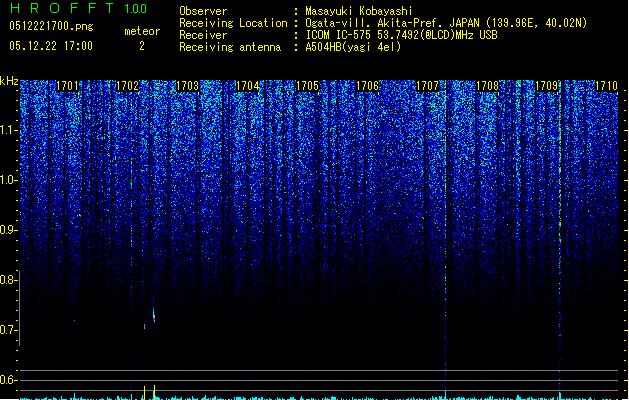The width and height of the screenshot is (629, 400).
Task: Click the 1710 time marker
Action: (x=606, y=86)
